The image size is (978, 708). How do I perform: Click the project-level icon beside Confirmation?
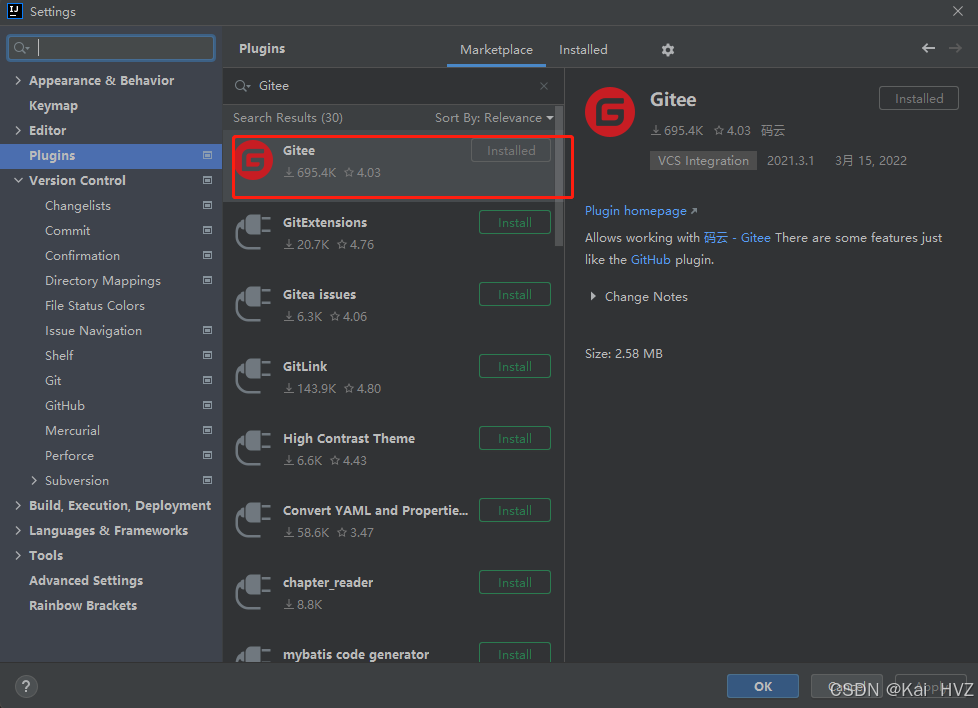[208, 255]
